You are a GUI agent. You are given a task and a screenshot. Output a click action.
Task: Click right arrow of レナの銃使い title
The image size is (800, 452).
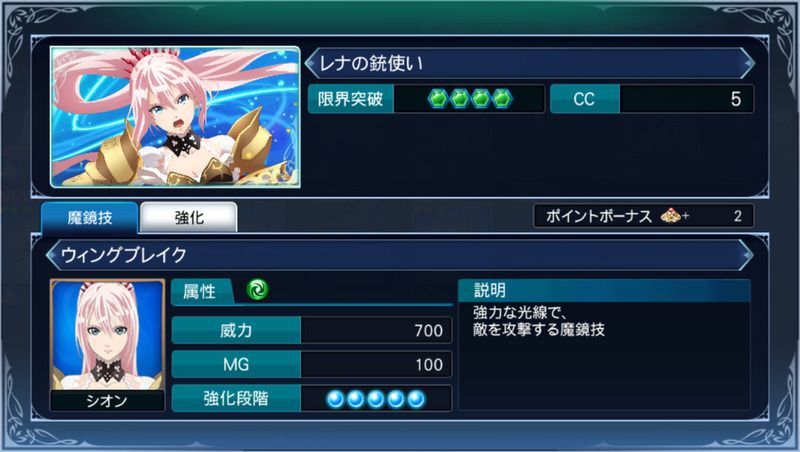pyautogui.click(x=748, y=63)
